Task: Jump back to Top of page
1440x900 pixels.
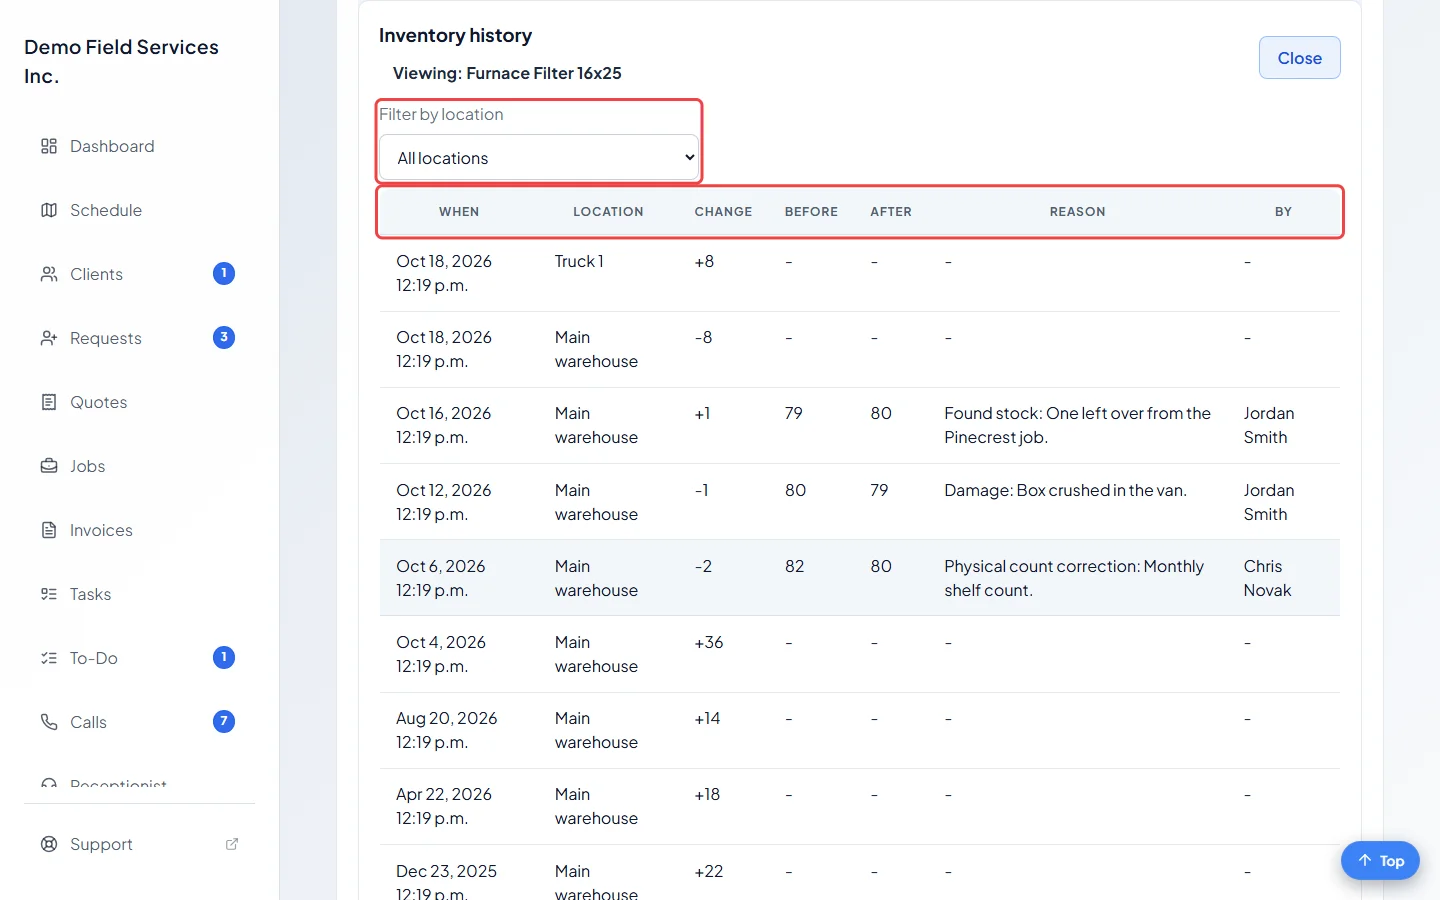Action: (1380, 861)
